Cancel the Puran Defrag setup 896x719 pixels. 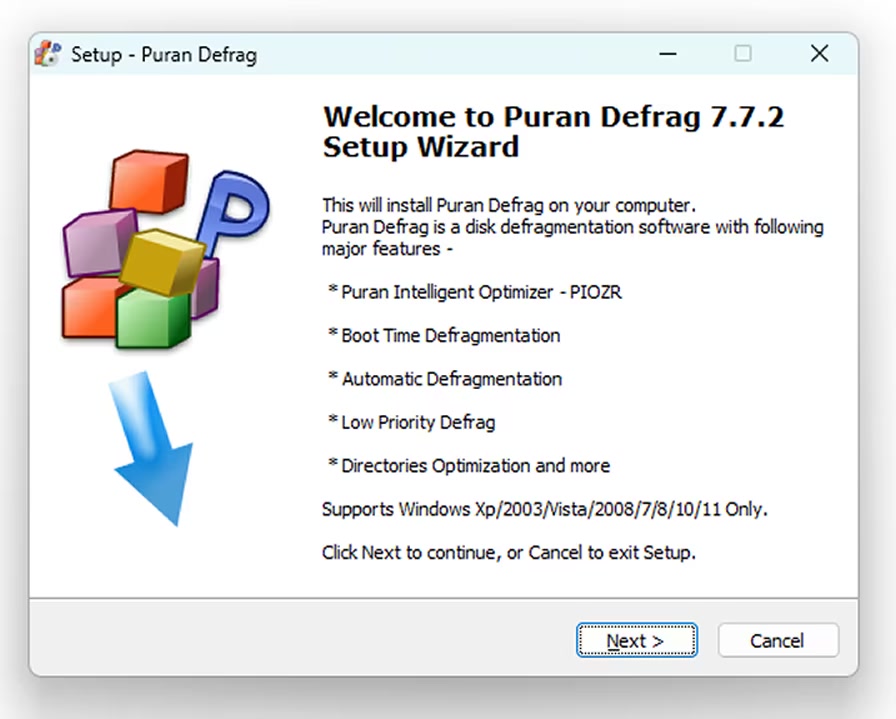(778, 640)
